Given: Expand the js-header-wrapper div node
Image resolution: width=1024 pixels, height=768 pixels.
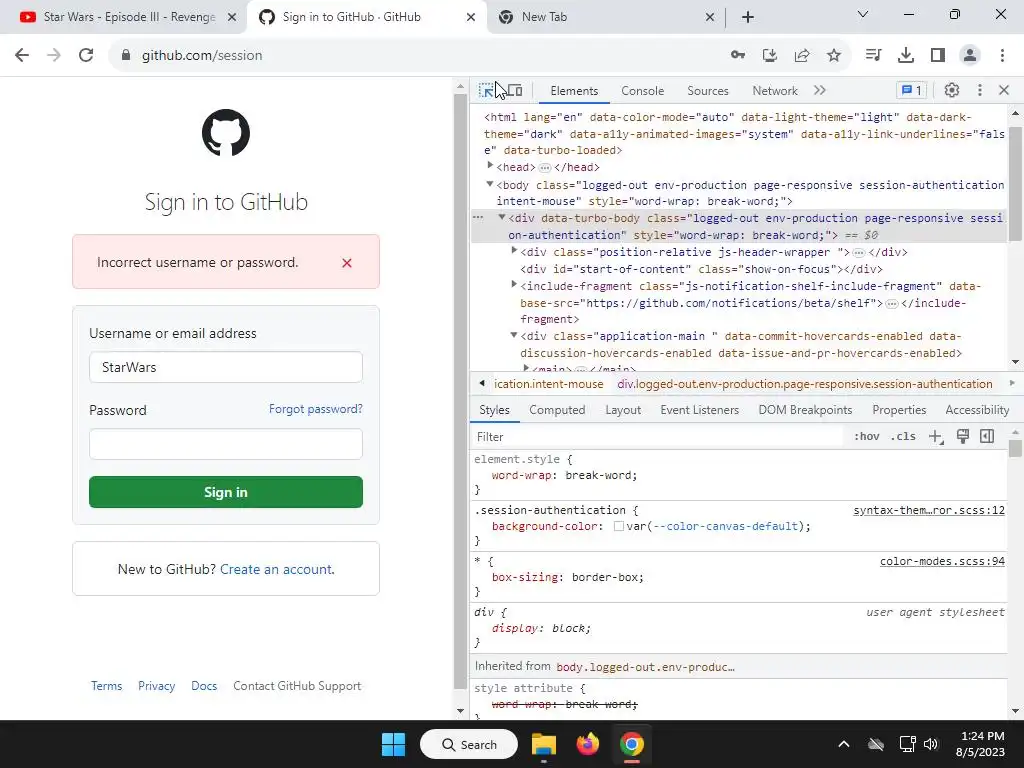Looking at the screenshot, I should click(514, 251).
